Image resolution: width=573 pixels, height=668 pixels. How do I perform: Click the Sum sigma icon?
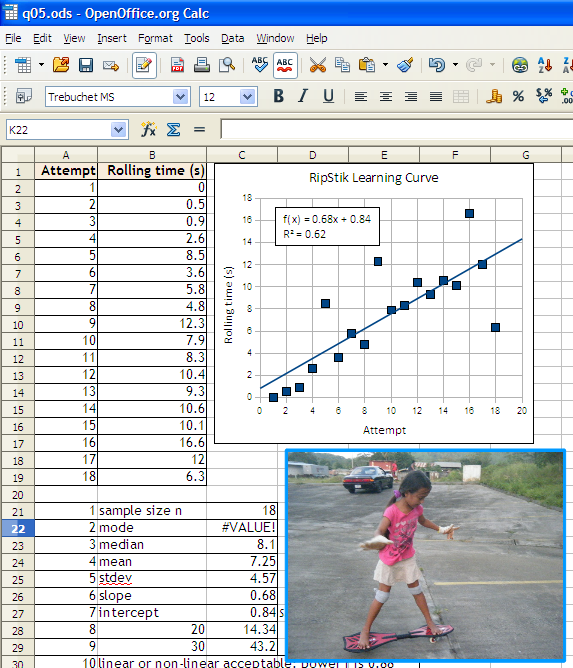(173, 129)
